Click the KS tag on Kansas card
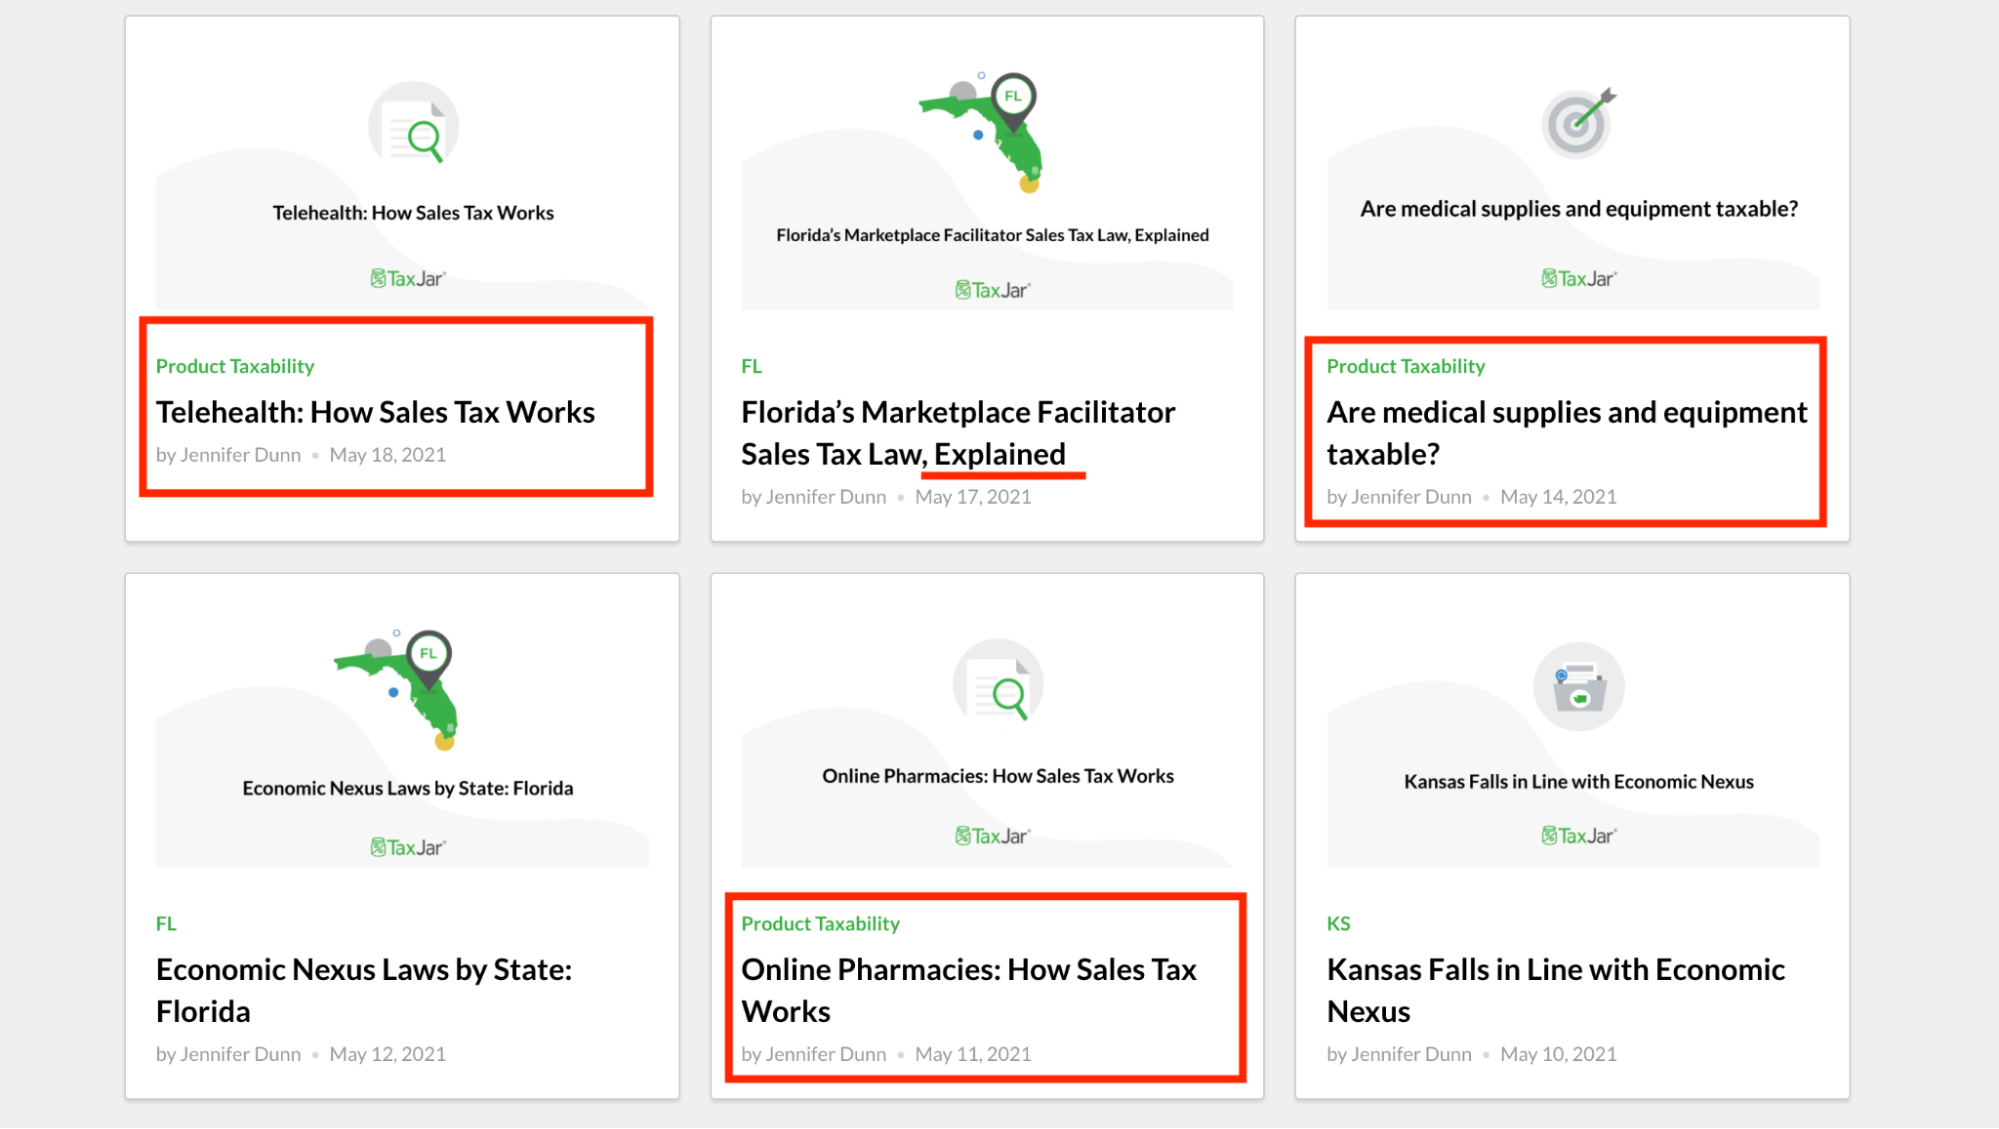The height and width of the screenshot is (1129, 1999). tap(1338, 924)
